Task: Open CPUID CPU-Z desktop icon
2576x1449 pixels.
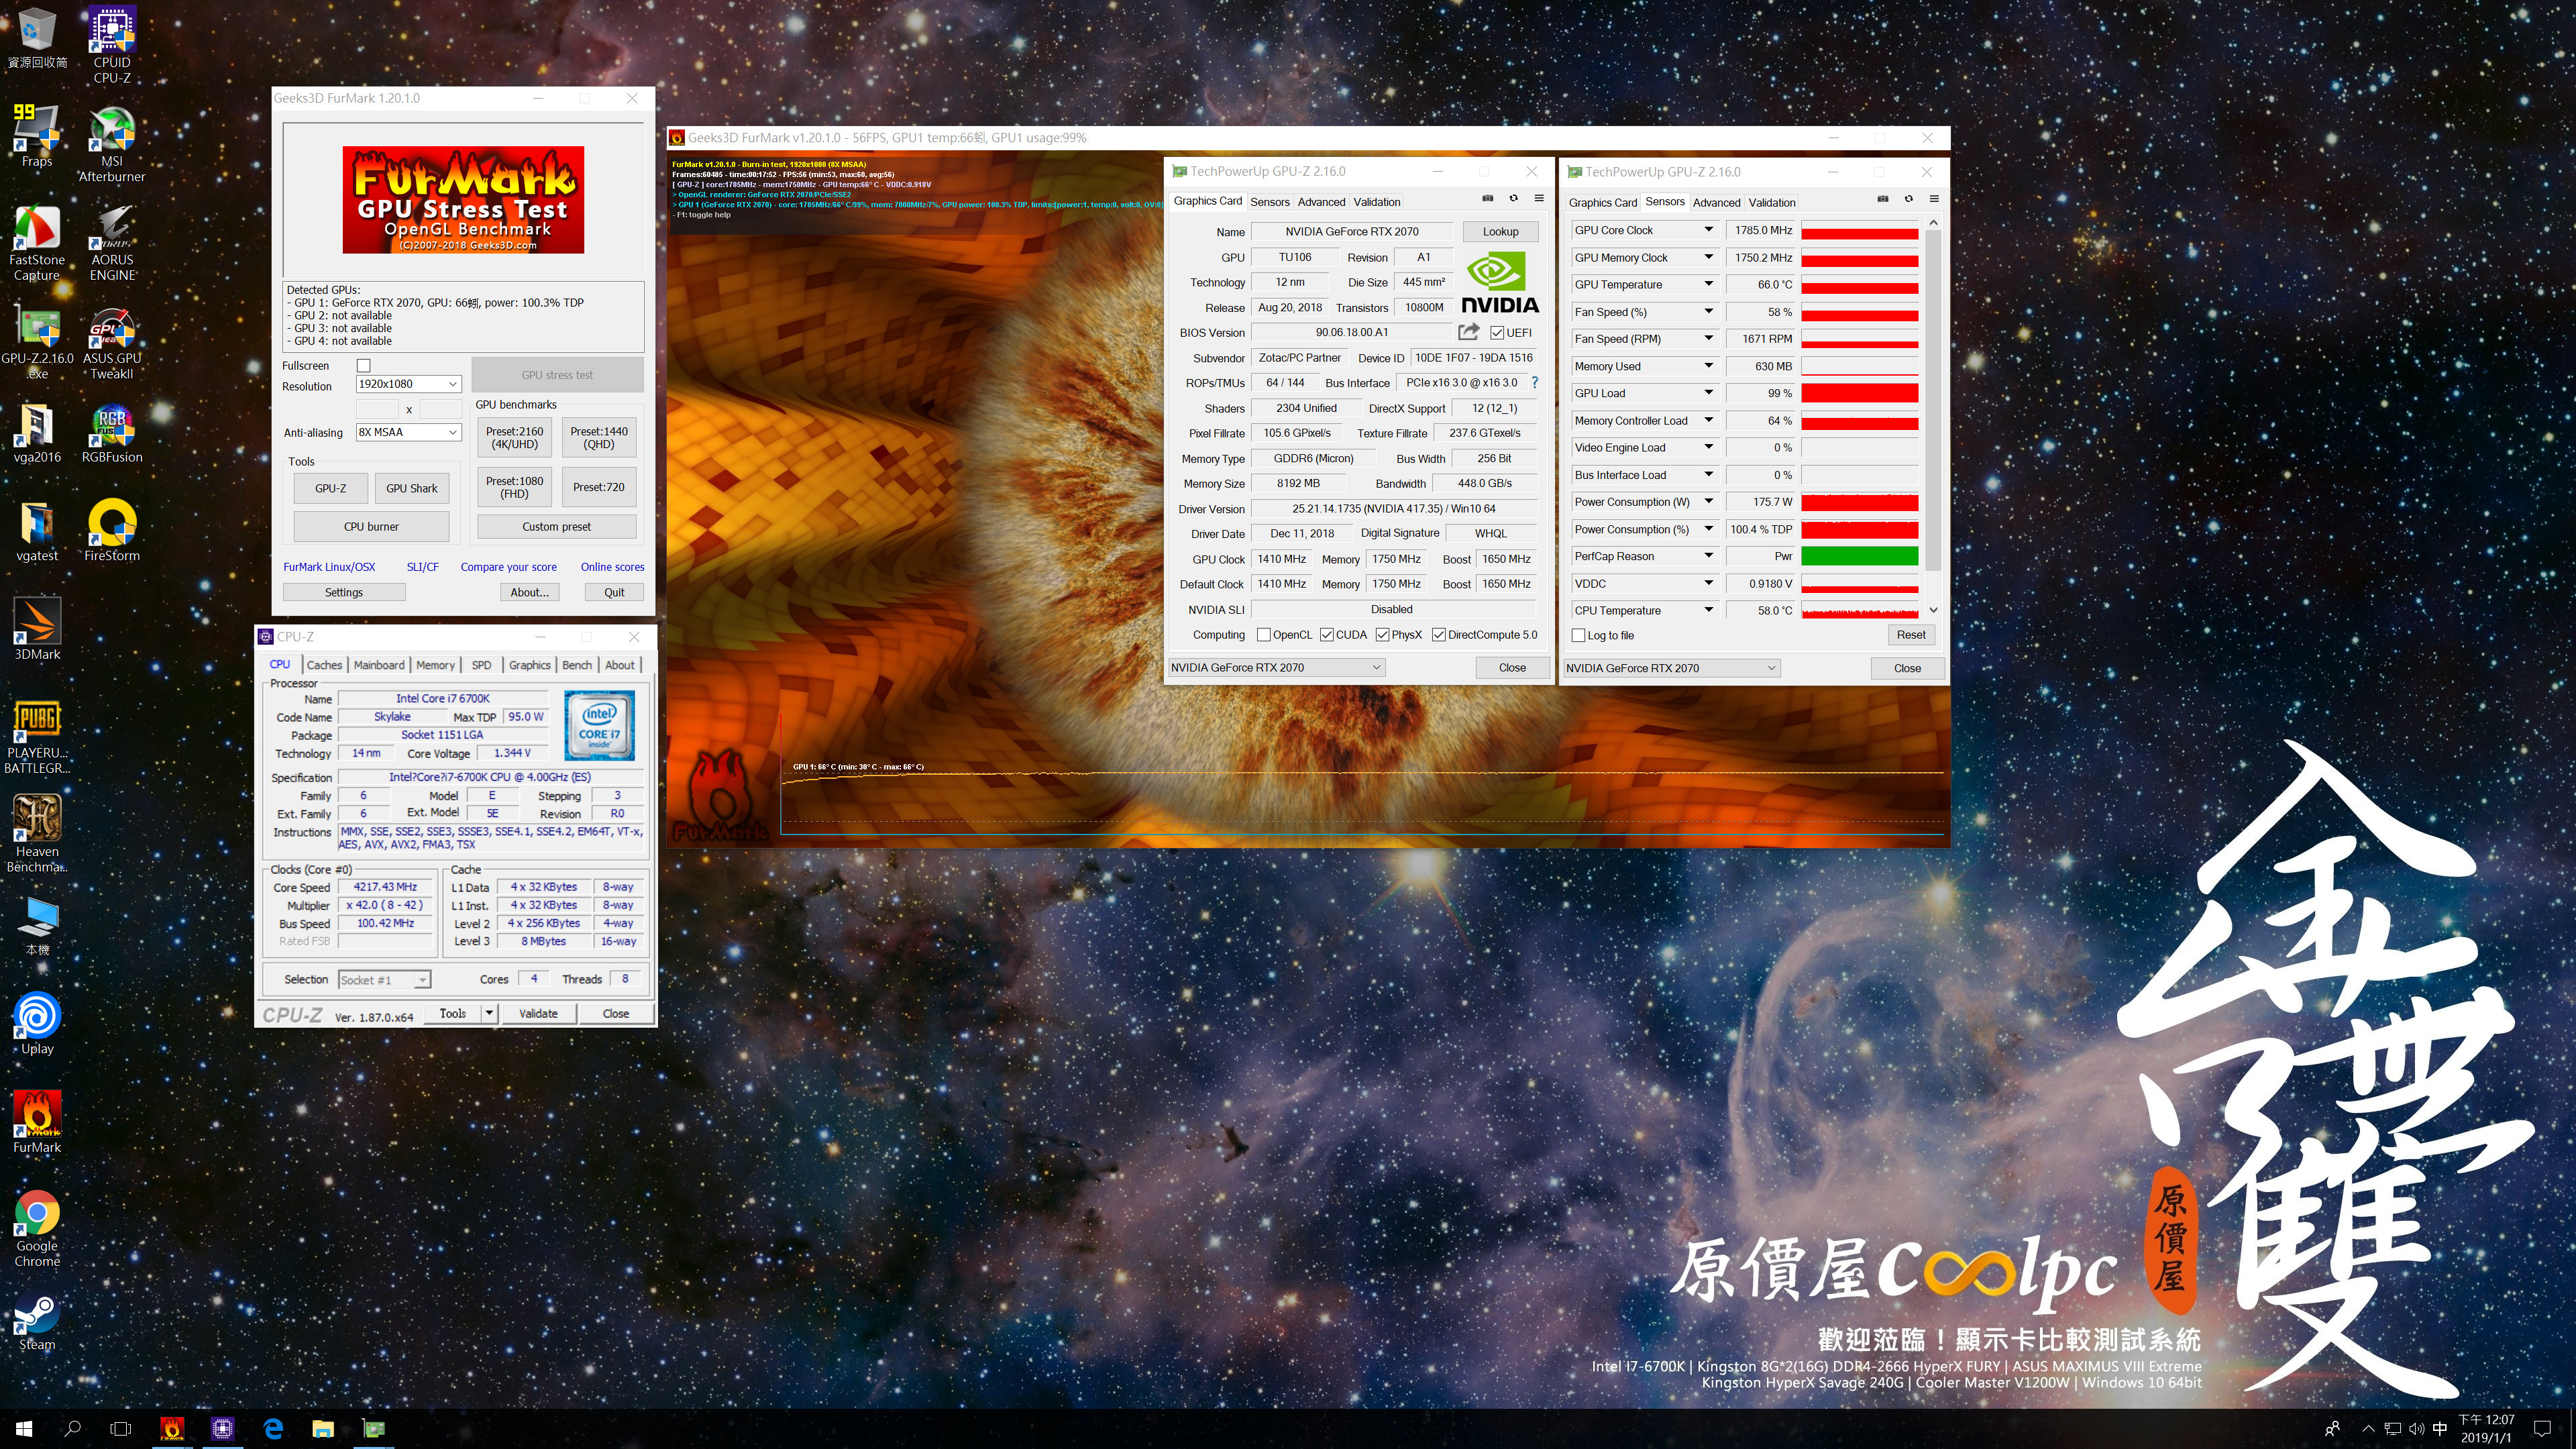Action: (x=112, y=45)
